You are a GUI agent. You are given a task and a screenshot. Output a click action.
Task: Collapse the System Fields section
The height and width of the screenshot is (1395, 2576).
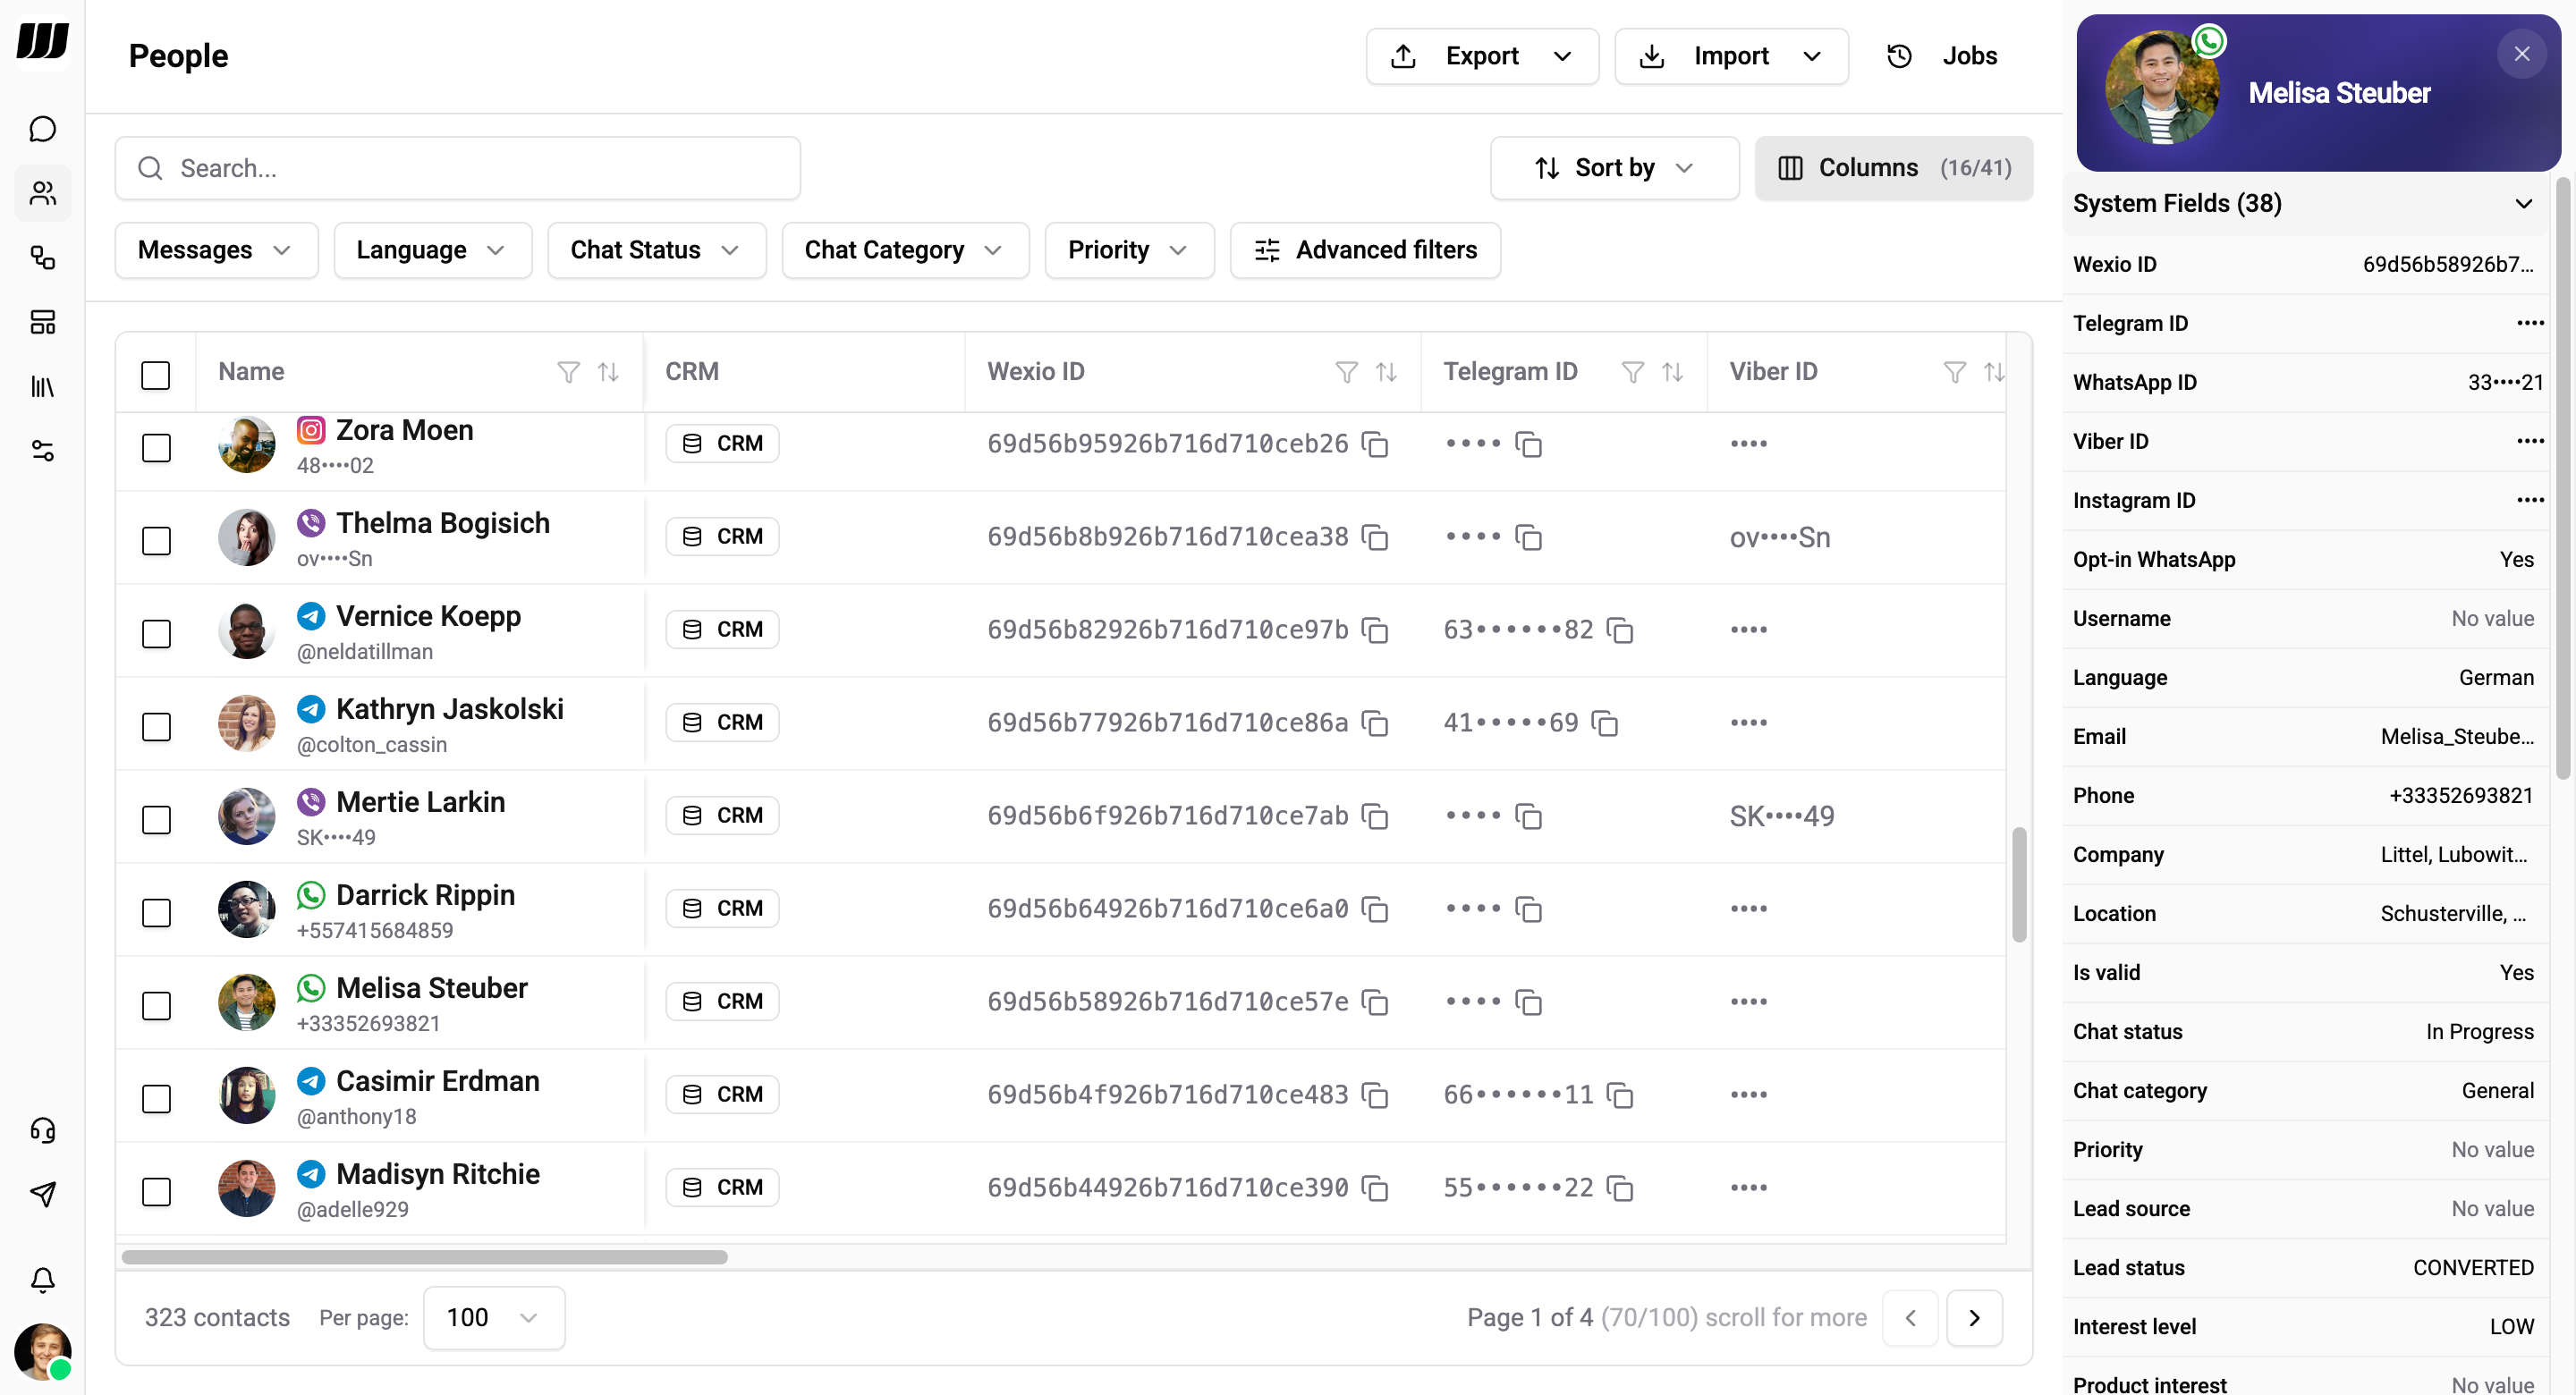tap(2524, 203)
